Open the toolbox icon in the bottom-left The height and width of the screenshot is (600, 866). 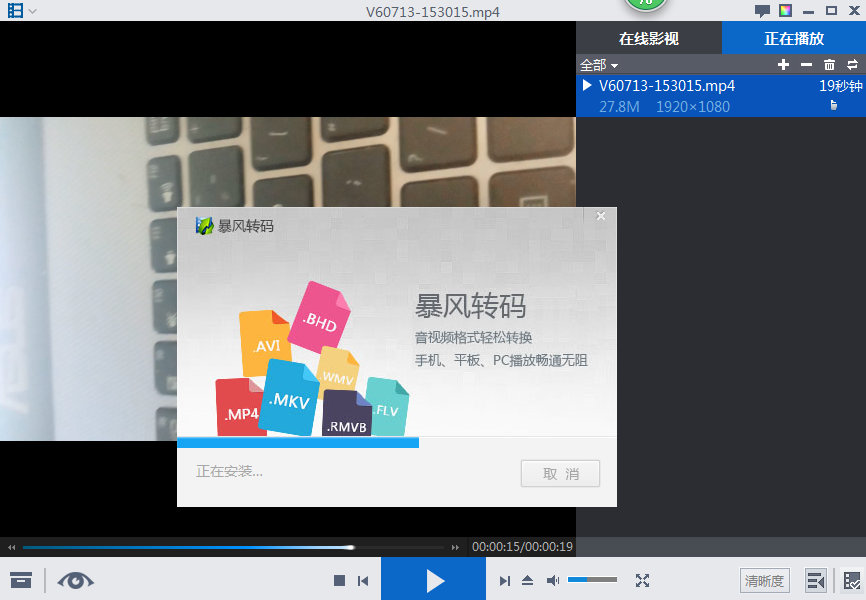point(21,580)
